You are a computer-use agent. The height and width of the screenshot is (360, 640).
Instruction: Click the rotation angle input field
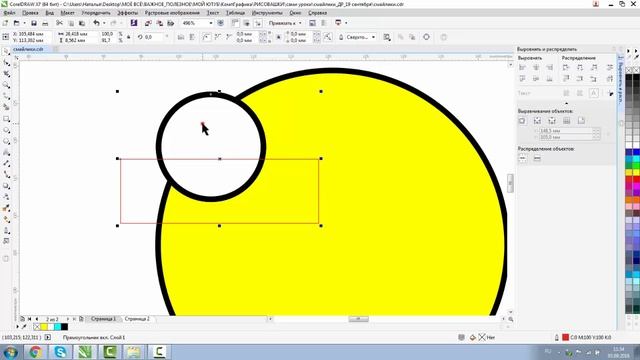pyautogui.click(x=154, y=37)
